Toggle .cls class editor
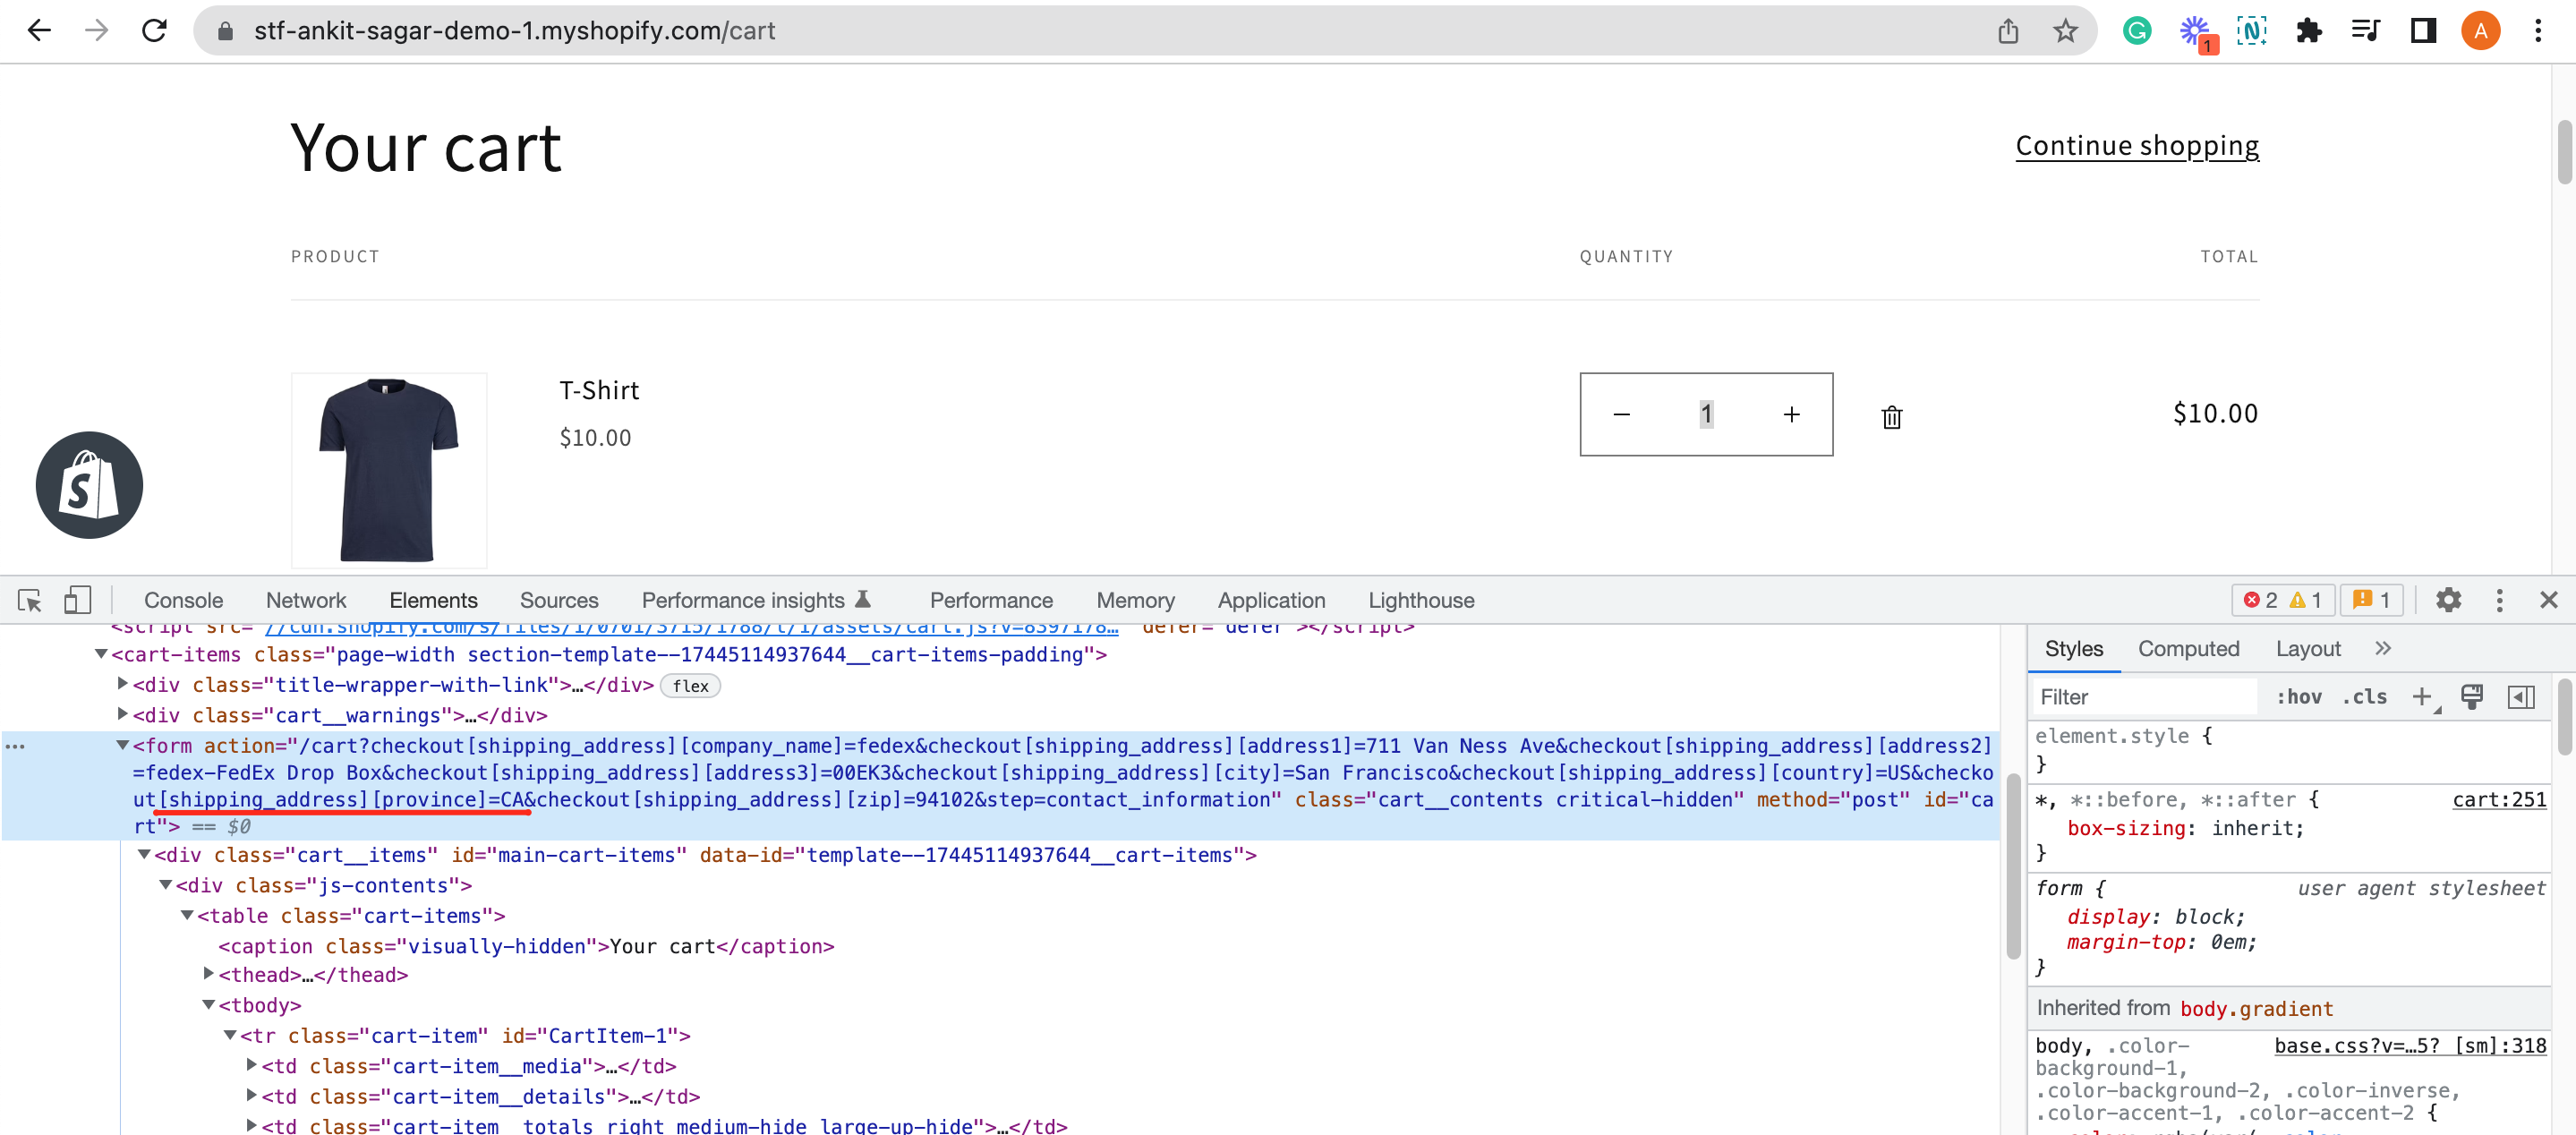2576x1135 pixels. 2364,697
